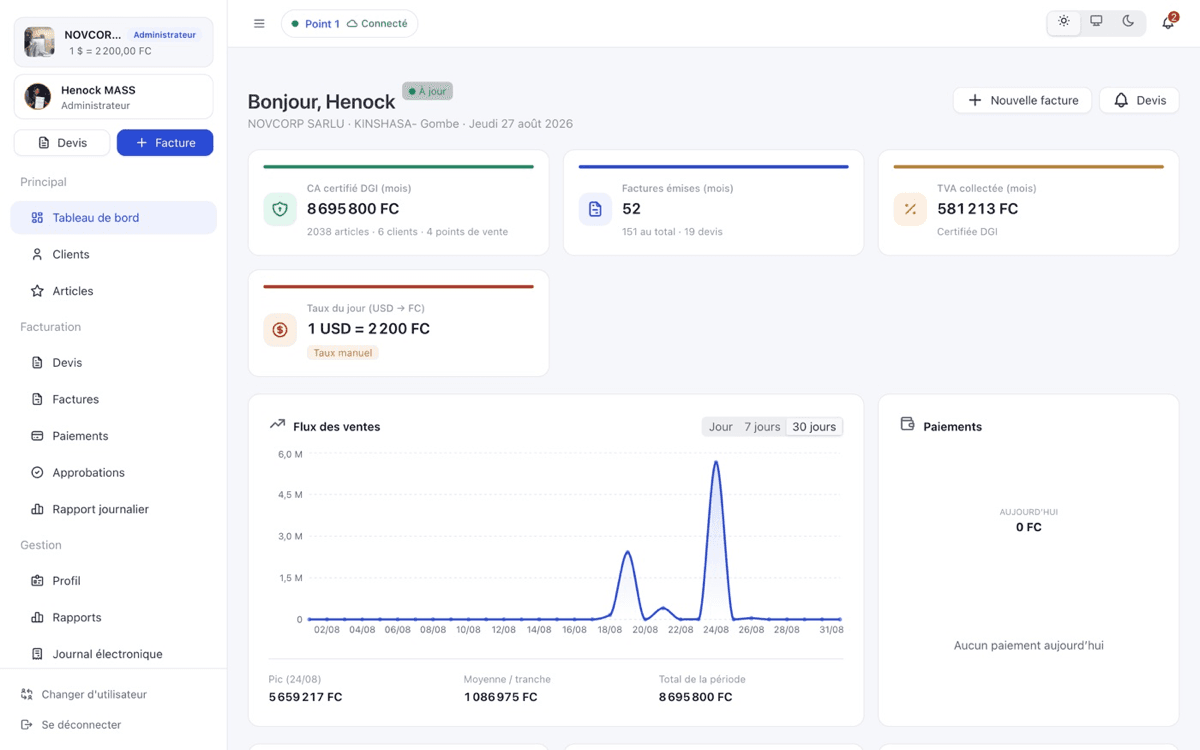This screenshot has height=750, width=1200.
Task: Click the Pic (24/08) value 5 659 217 FC
Action: point(305,697)
